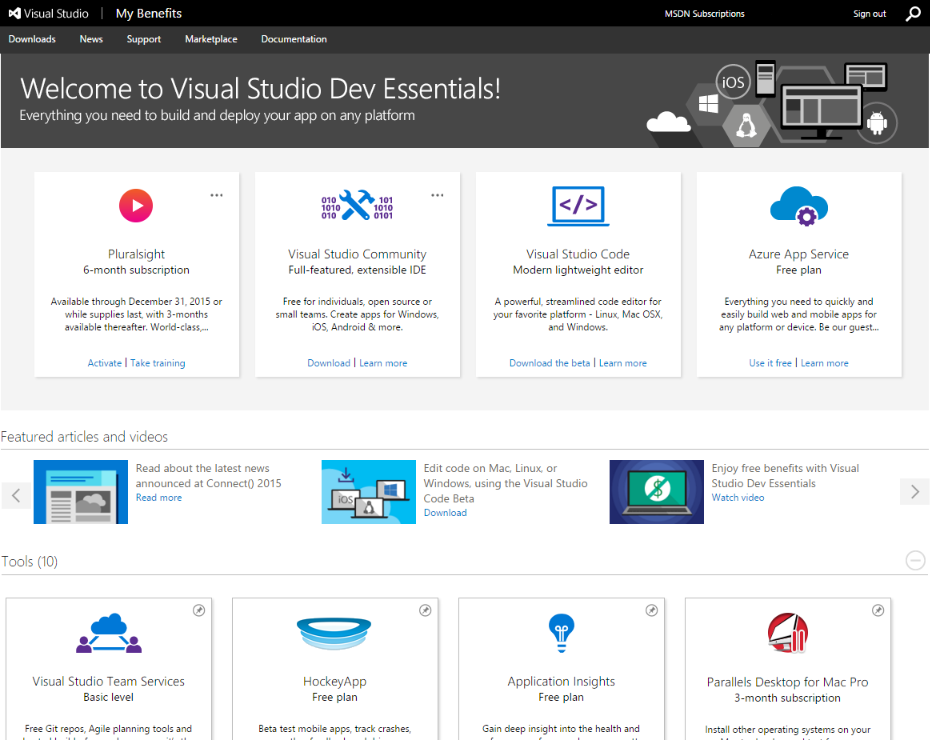This screenshot has height=740, width=930.
Task: Open the Downloads menu
Action: click(x=32, y=39)
